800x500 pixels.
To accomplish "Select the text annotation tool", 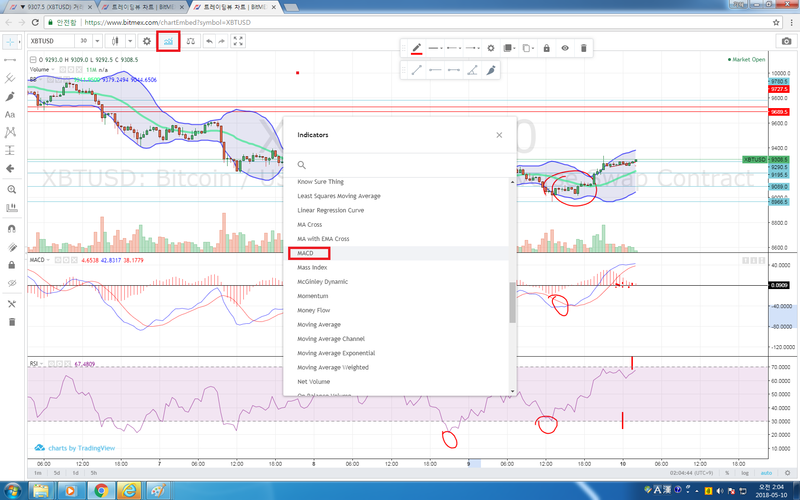I will tap(10, 114).
